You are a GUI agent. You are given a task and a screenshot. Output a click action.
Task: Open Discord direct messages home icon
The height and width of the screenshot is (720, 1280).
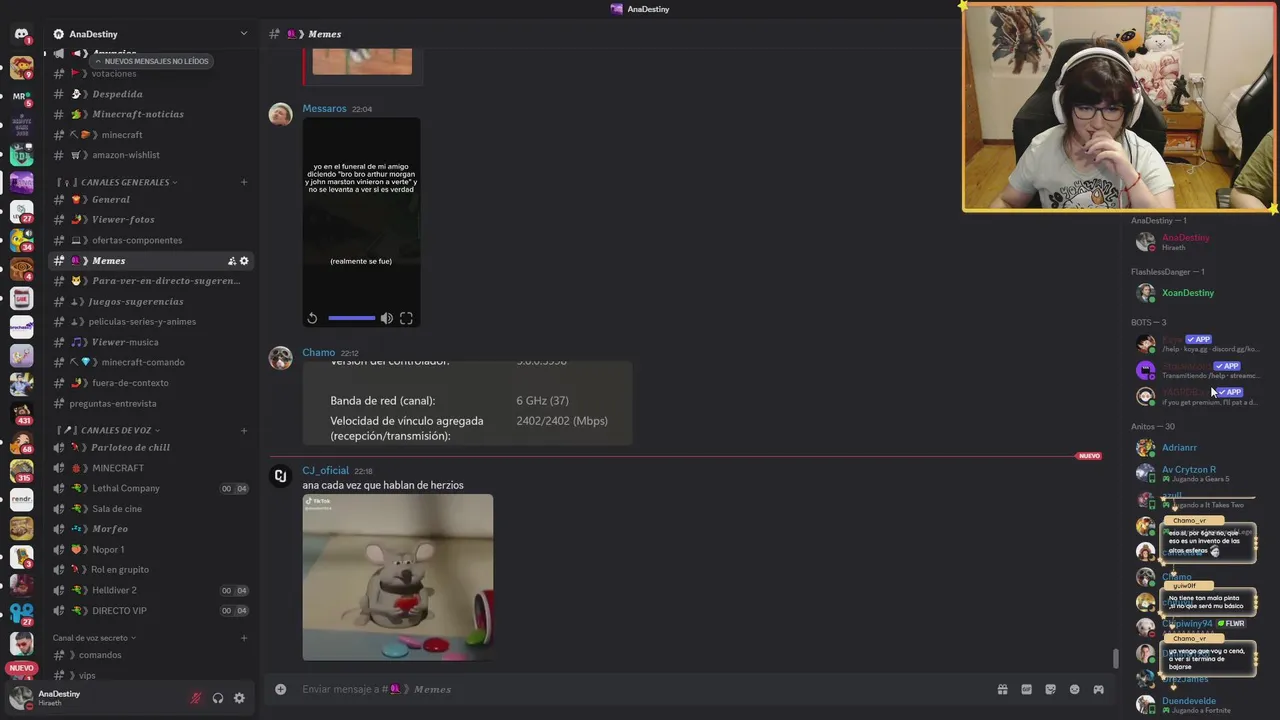coord(21,34)
